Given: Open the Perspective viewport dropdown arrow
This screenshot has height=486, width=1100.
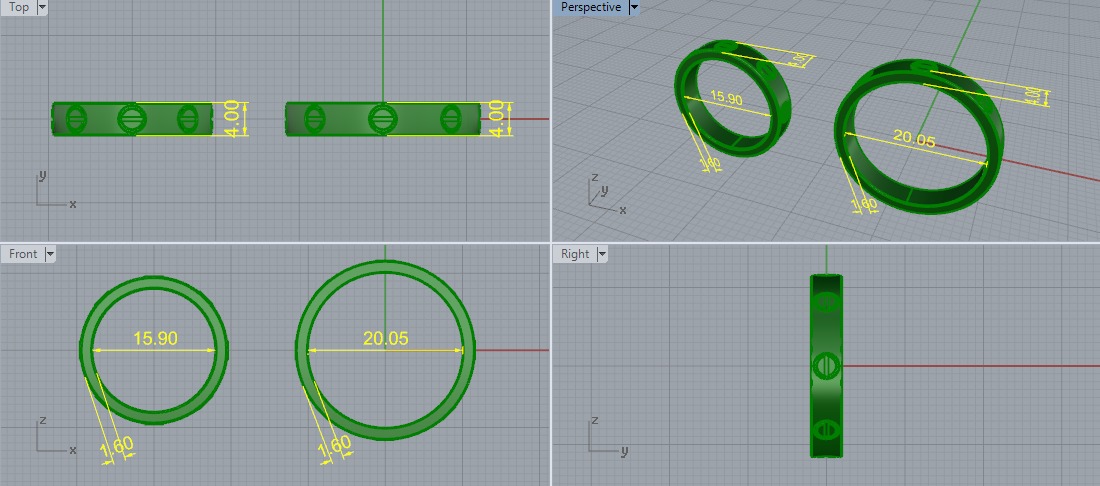Looking at the screenshot, I should (x=633, y=8).
